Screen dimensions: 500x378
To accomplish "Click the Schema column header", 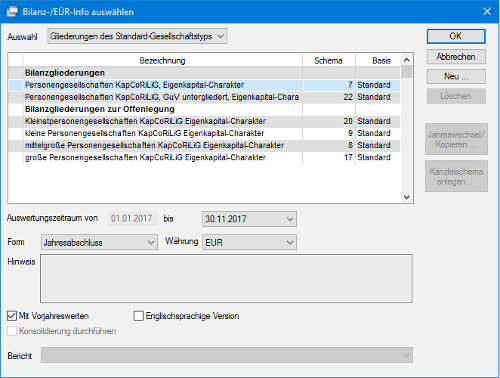I will [329, 60].
